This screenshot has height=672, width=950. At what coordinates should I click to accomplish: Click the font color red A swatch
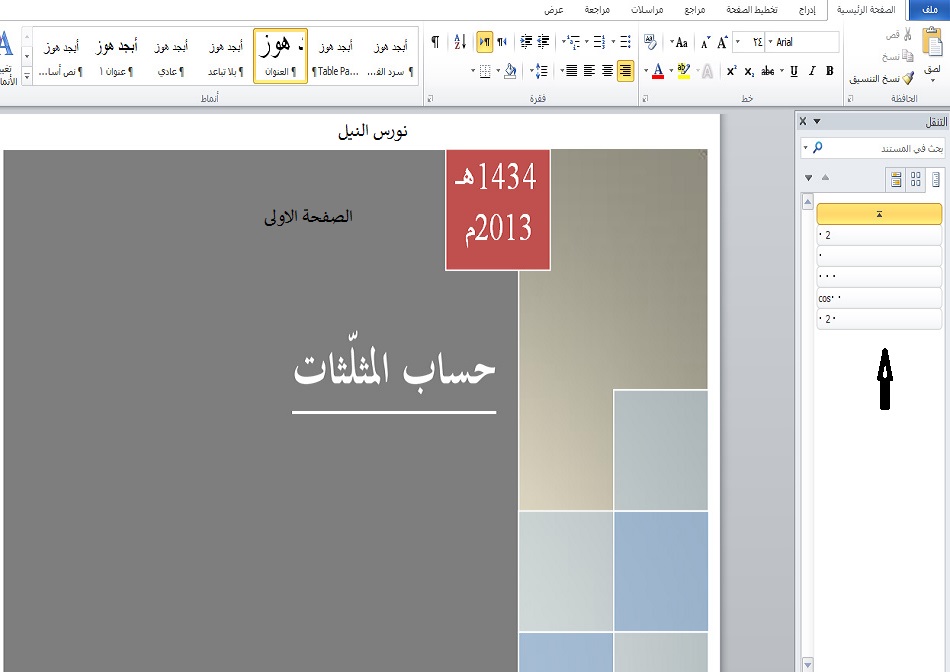657,71
